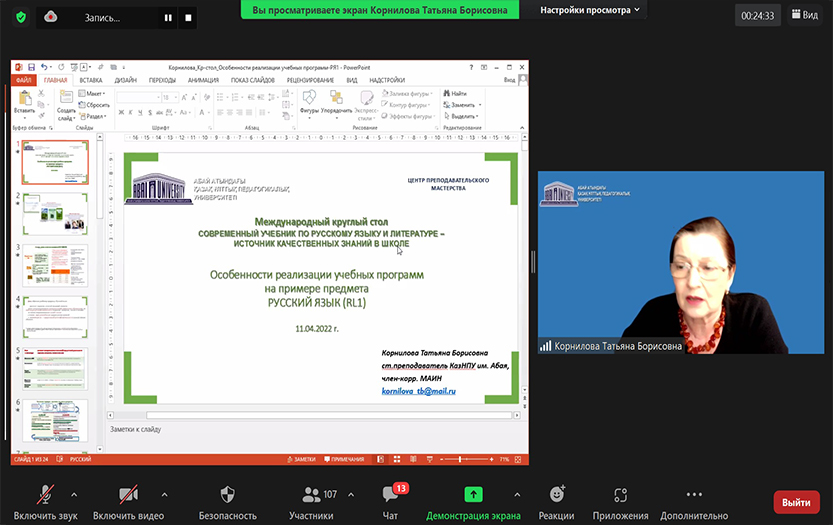Pause the recording

click(167, 17)
